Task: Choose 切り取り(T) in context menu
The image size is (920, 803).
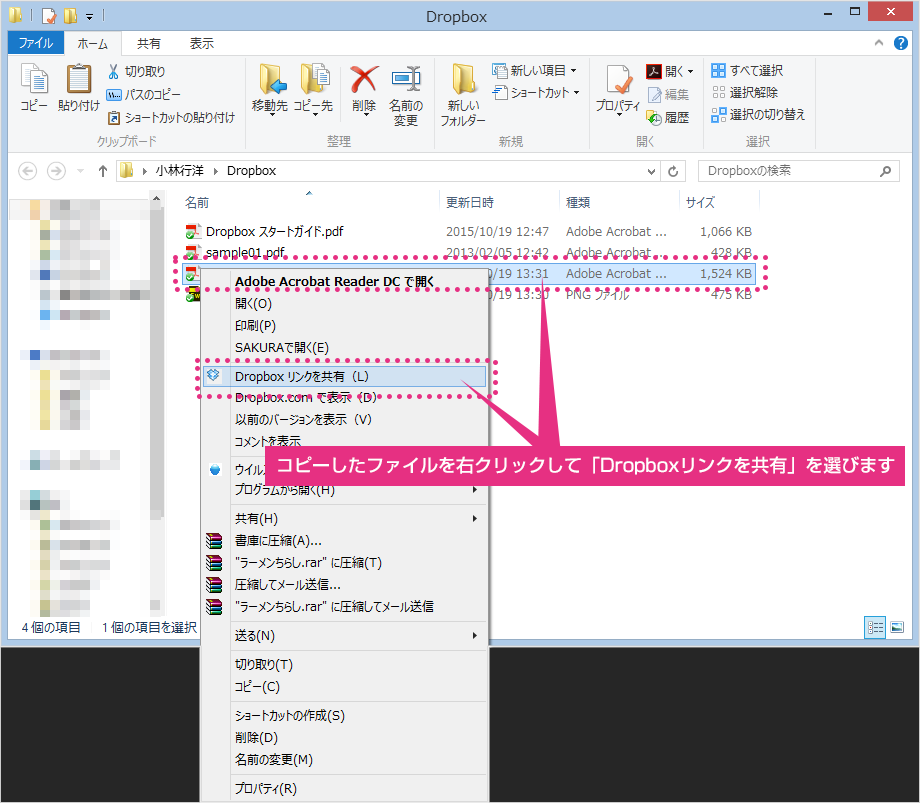Action: [344, 665]
